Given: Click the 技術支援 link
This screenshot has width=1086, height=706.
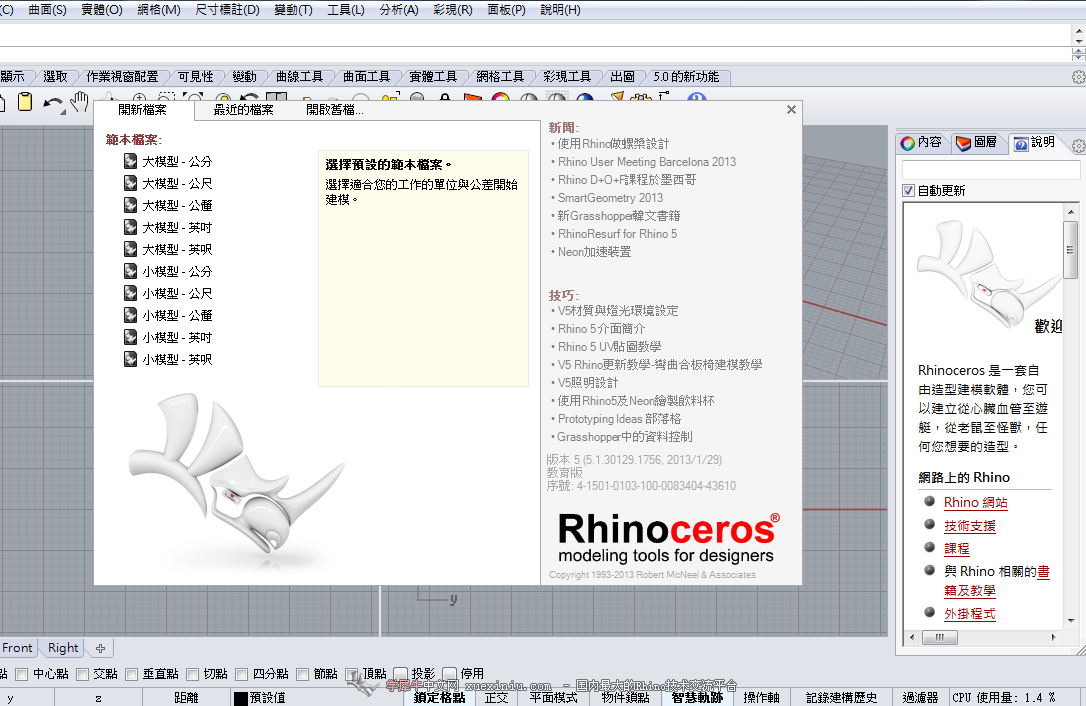Looking at the screenshot, I should [x=970, y=526].
